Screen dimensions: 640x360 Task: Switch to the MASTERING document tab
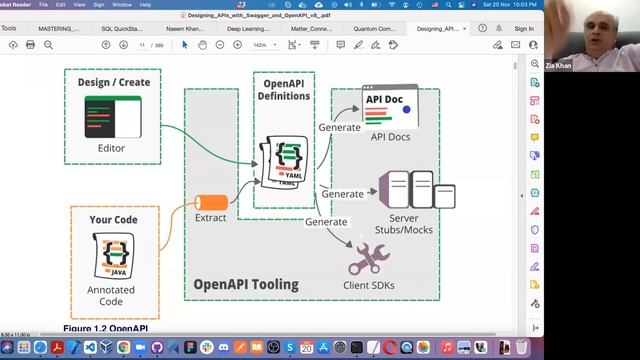[58, 29]
